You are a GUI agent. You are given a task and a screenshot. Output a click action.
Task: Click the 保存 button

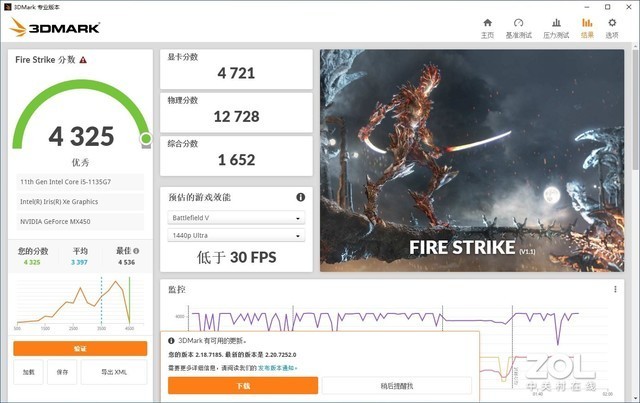click(62, 372)
